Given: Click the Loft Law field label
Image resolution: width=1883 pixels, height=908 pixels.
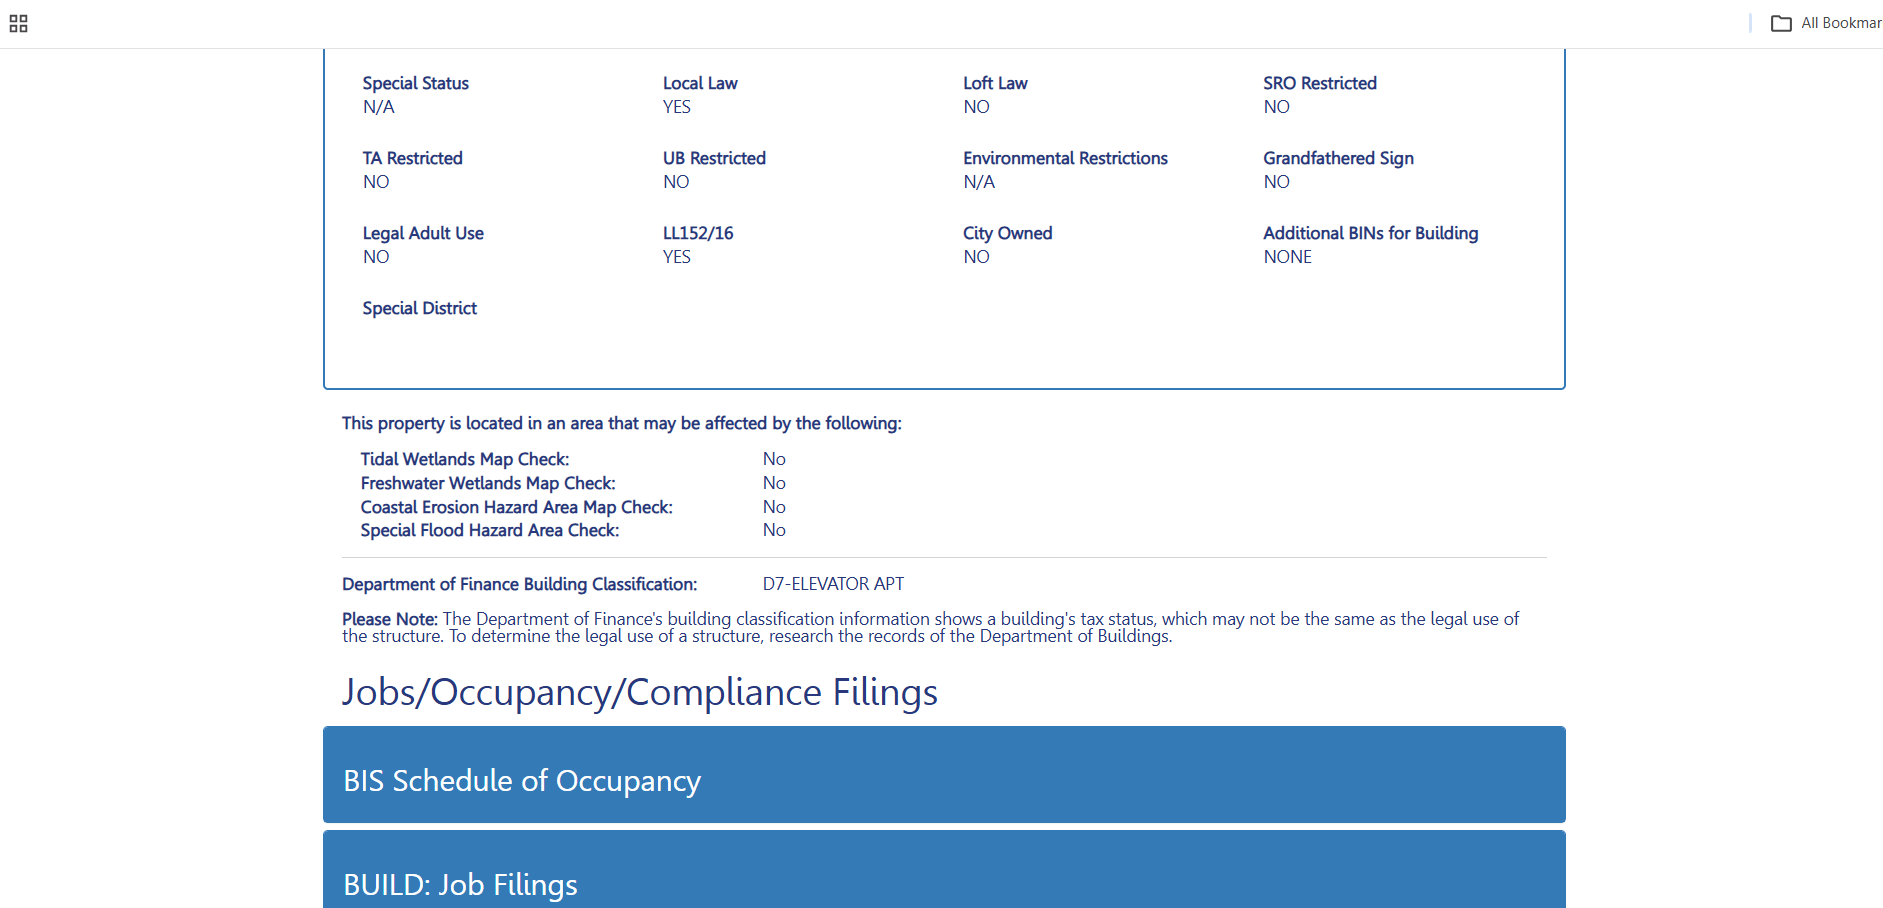Looking at the screenshot, I should click(995, 83).
